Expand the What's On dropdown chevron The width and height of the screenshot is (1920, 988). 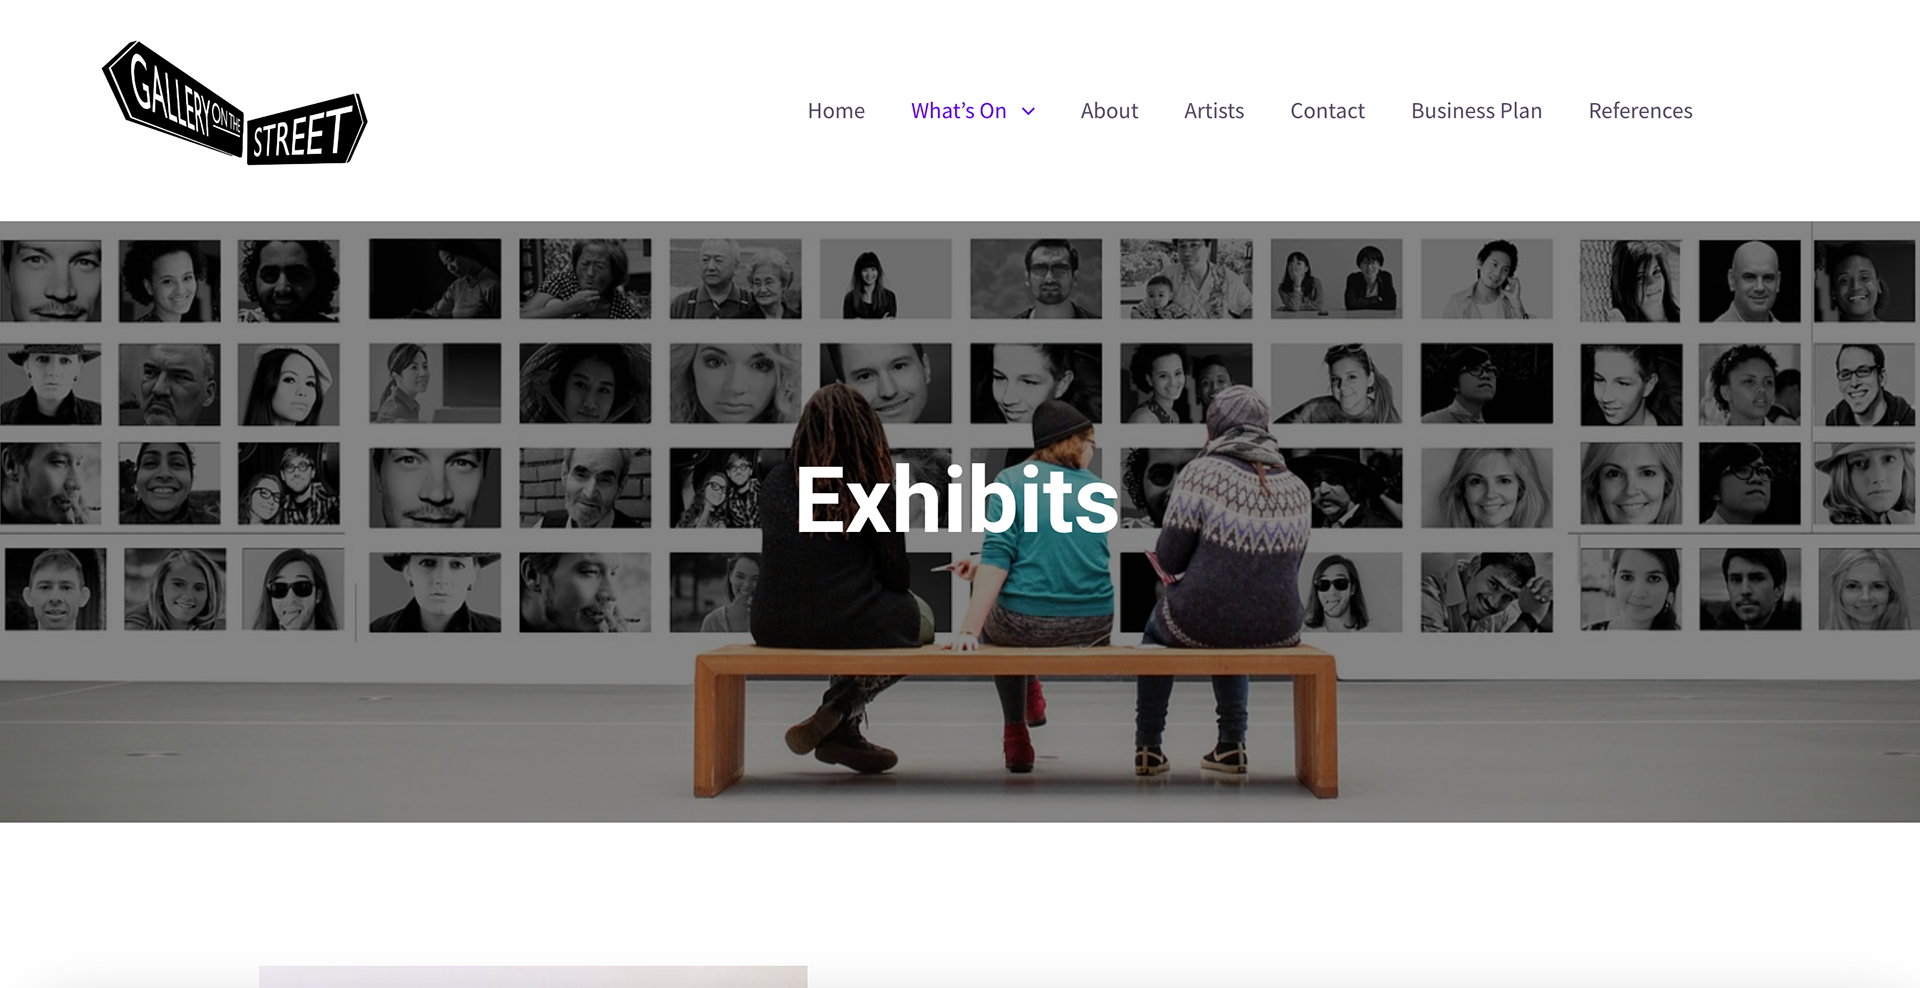[1028, 111]
